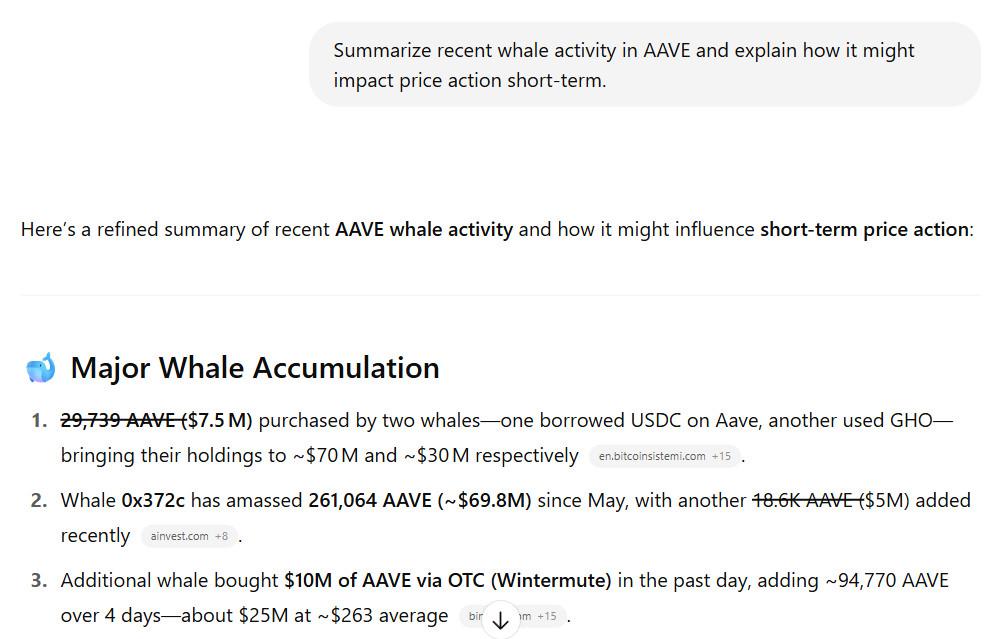Click the struck-through 18.6K AAVE text
The height and width of the screenshot is (639, 998).
pos(805,500)
